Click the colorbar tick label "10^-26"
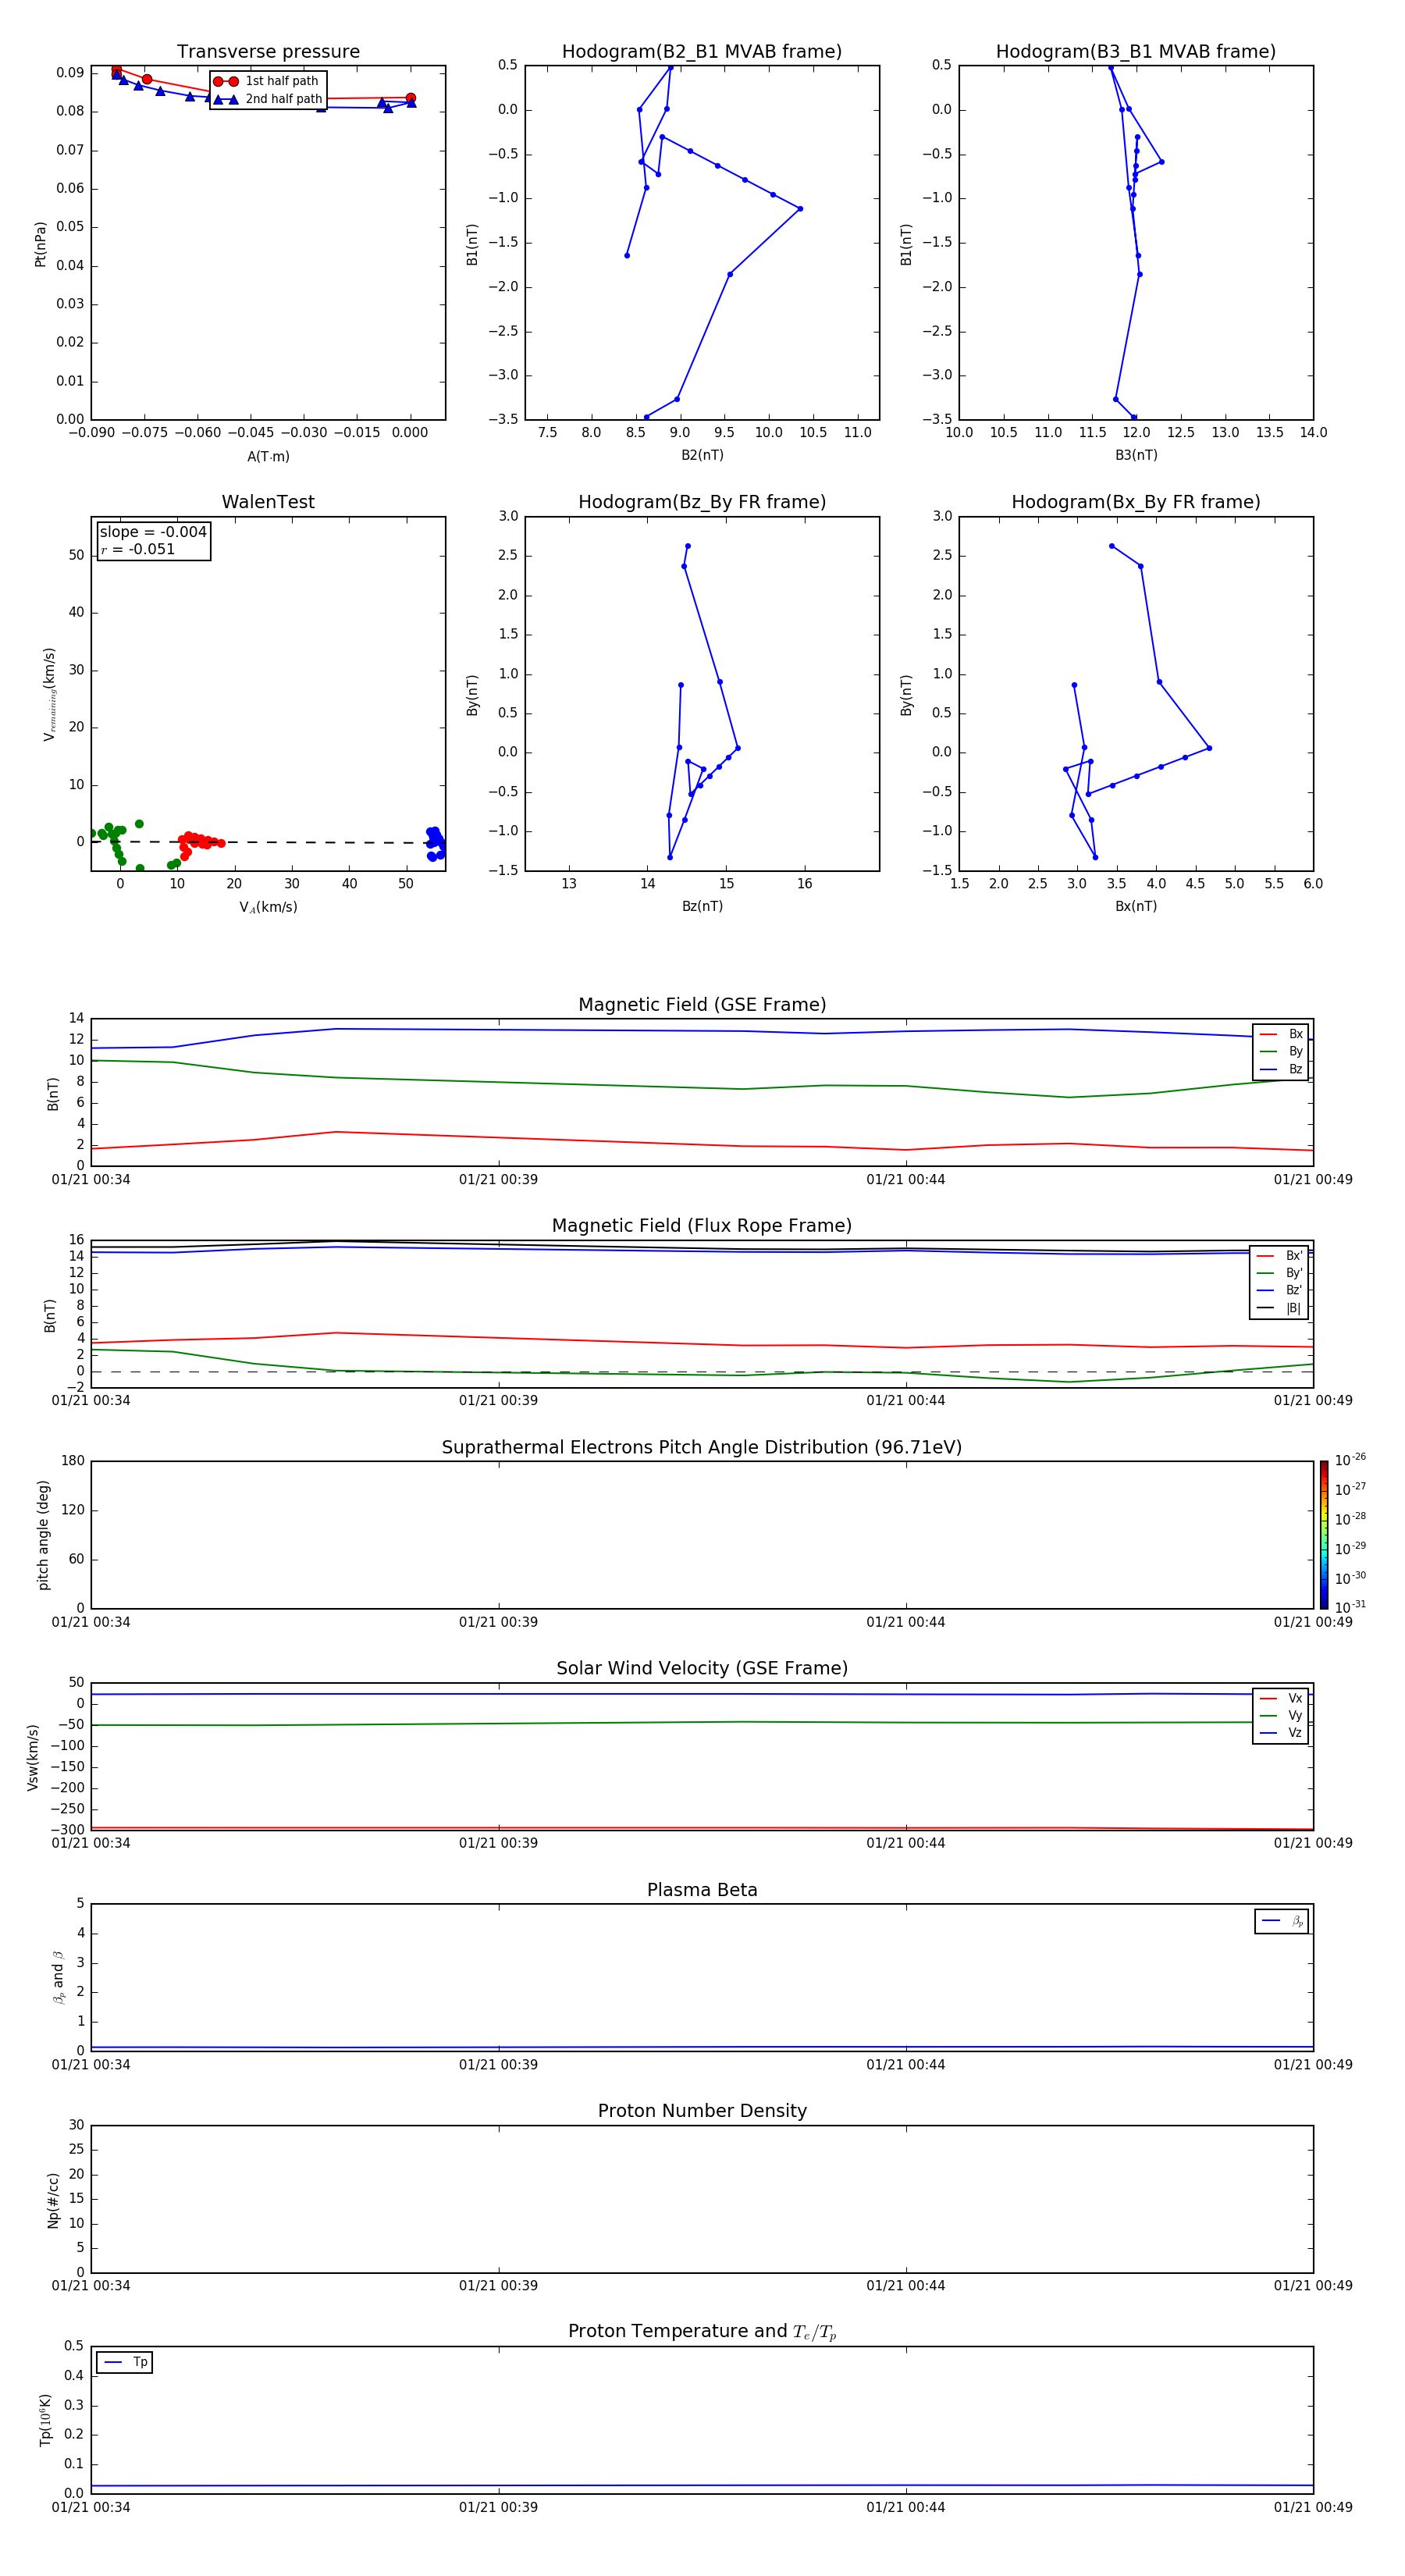 tap(1350, 1460)
